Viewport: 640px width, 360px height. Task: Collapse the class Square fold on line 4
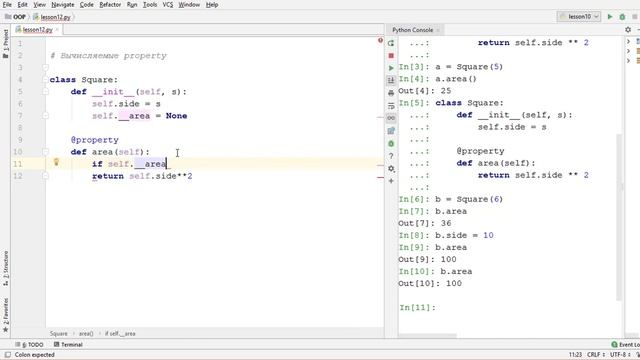tap(45, 80)
